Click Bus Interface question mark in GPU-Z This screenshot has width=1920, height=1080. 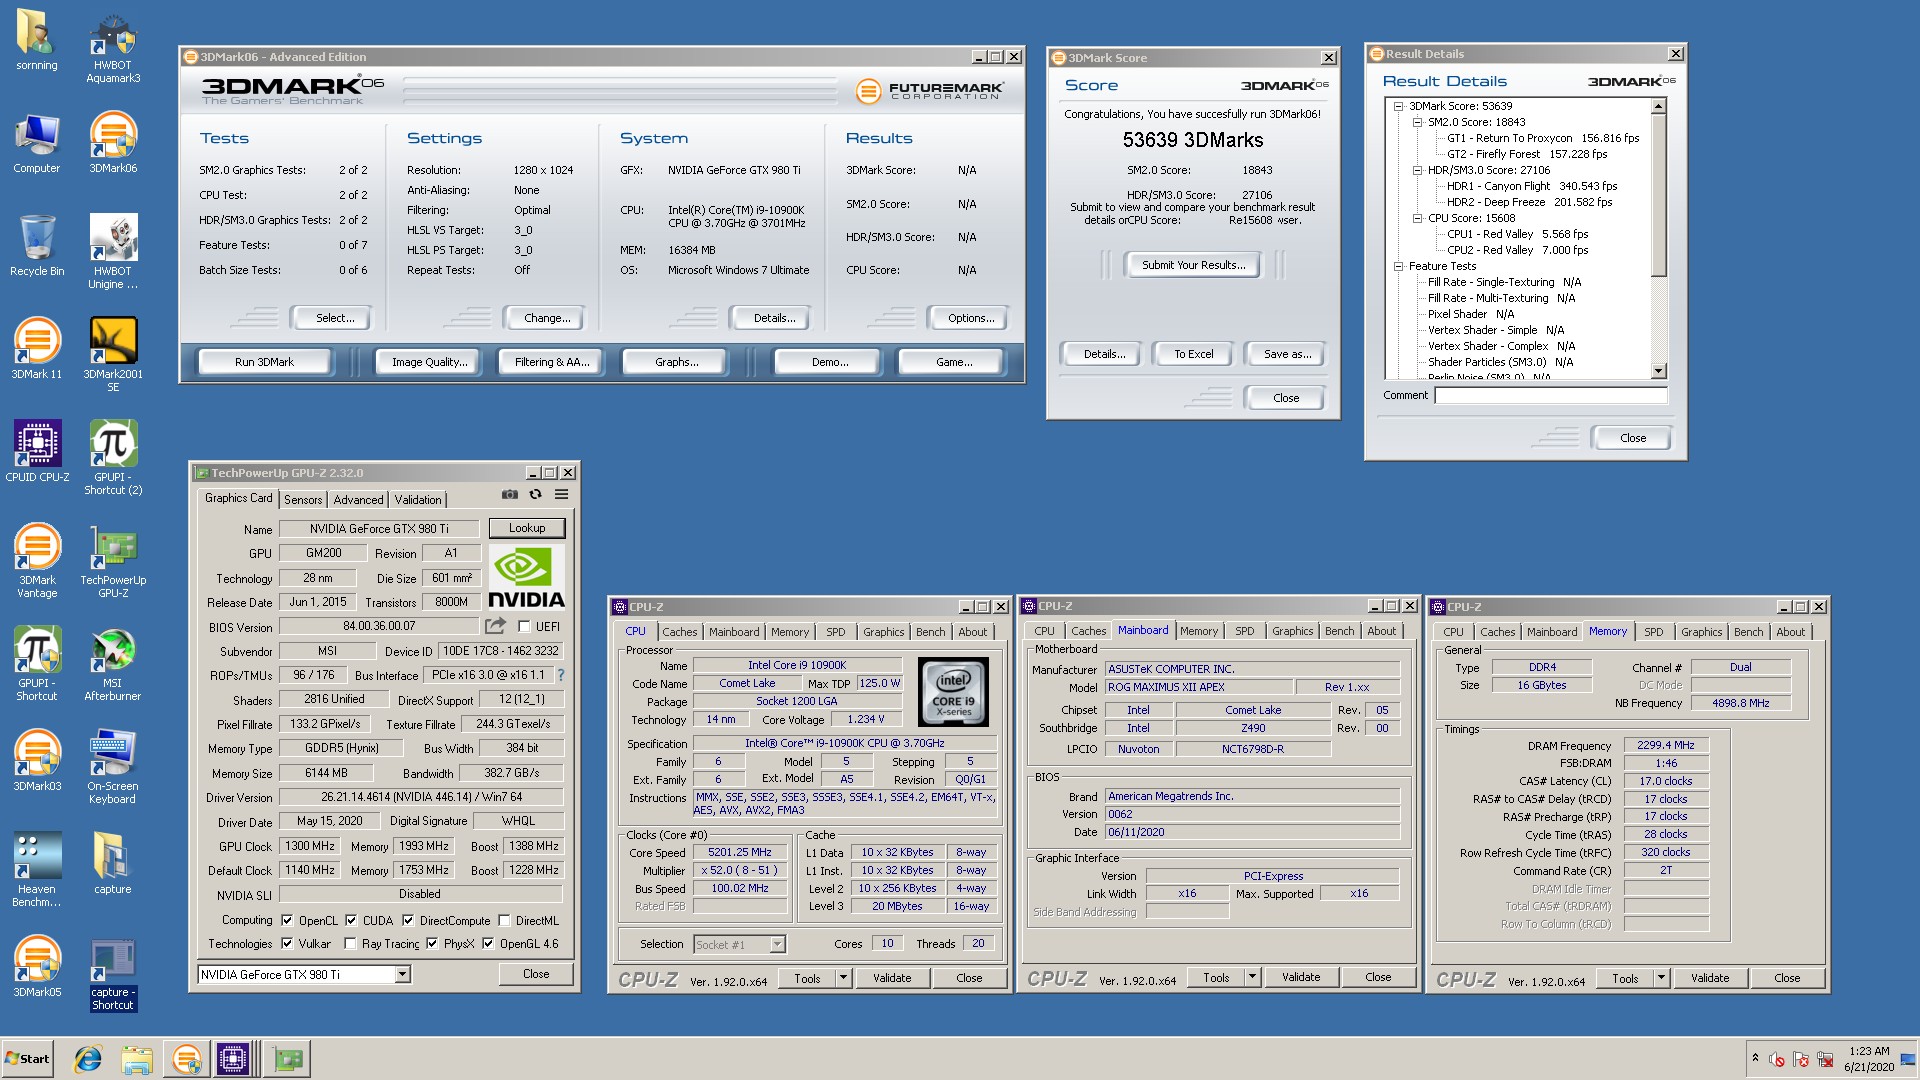pos(561,675)
